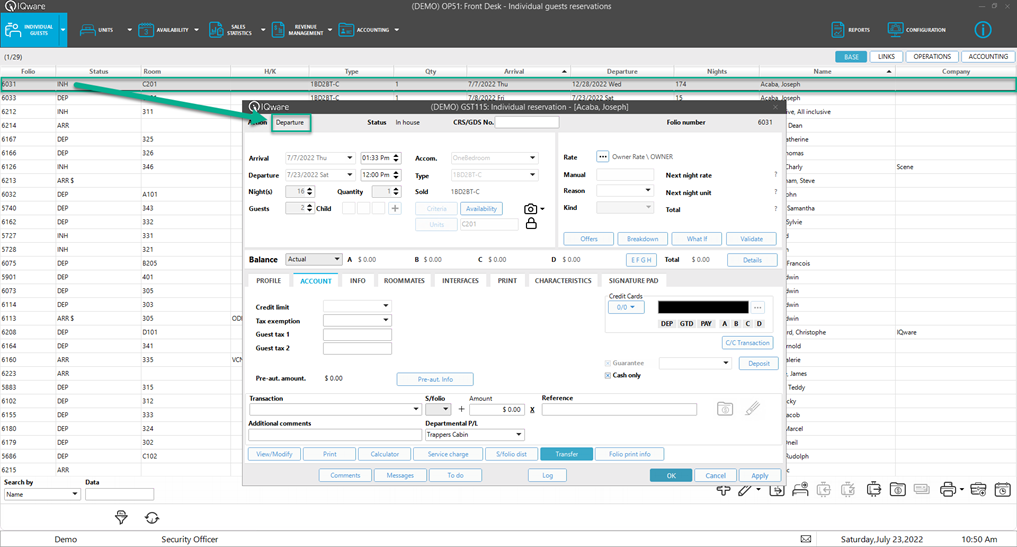Switch to the SIGNATURE PAD tab
This screenshot has height=547, width=1017.
click(x=633, y=281)
